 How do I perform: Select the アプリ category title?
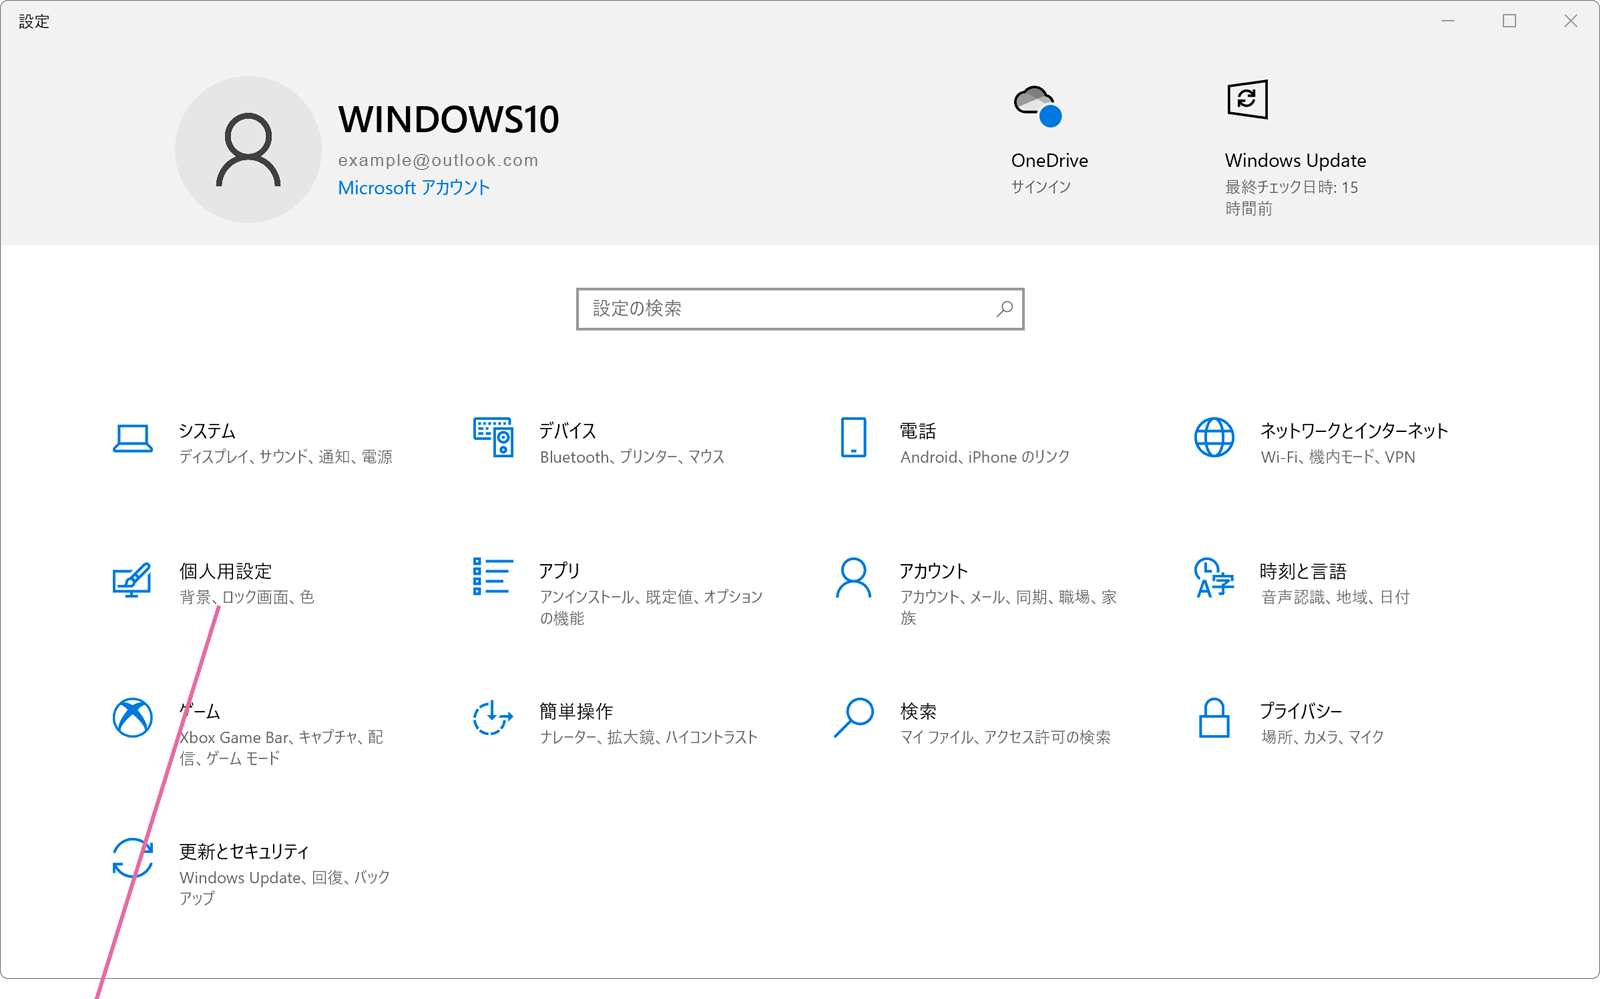(560, 571)
